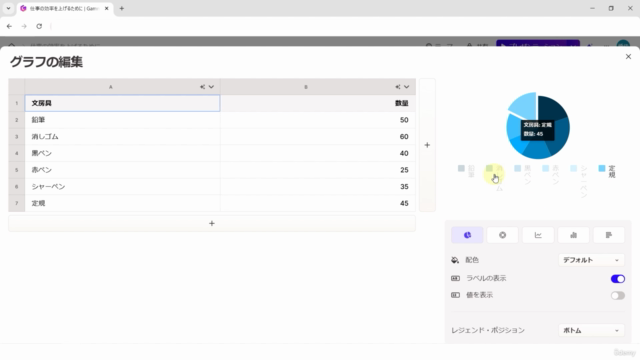Add a new column with plus icon
640x360 pixels.
click(427, 145)
